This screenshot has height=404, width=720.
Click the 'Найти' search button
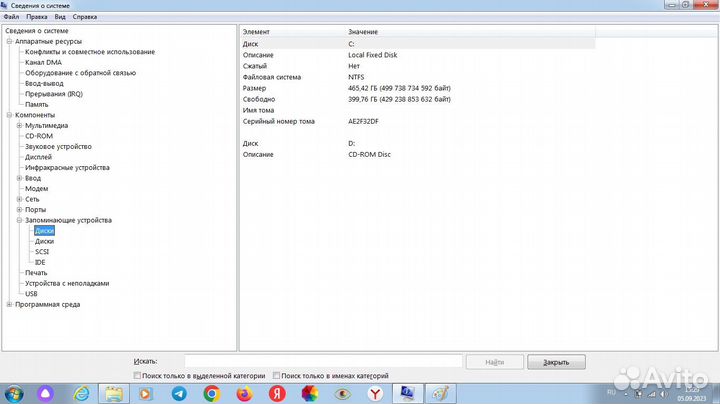pyautogui.click(x=494, y=362)
